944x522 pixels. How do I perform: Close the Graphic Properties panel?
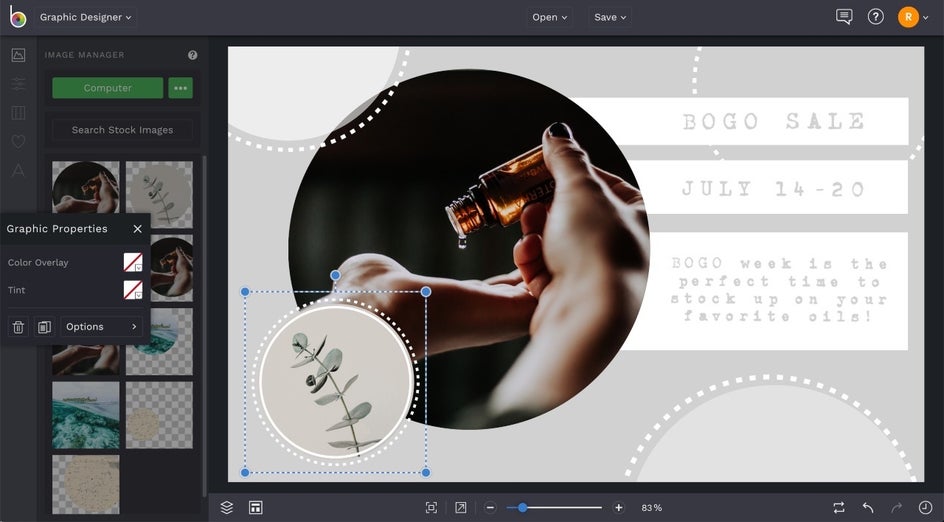[x=137, y=229]
